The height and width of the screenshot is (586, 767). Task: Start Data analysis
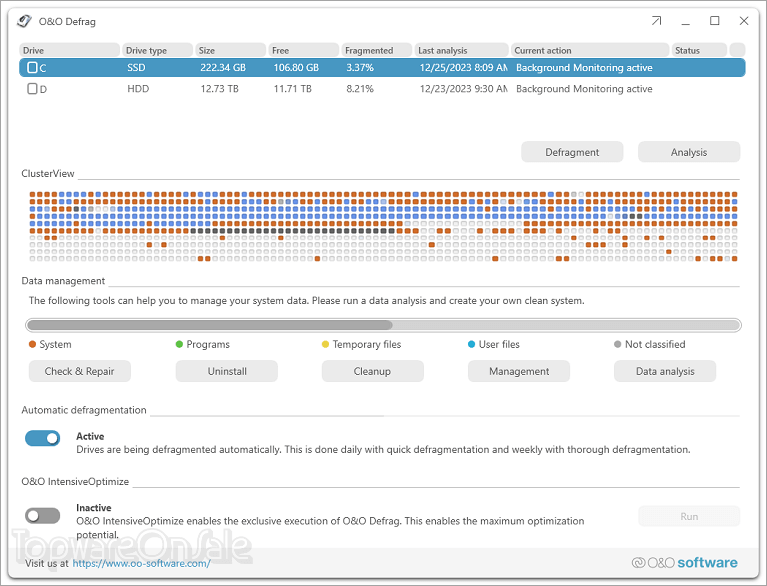[x=665, y=371]
